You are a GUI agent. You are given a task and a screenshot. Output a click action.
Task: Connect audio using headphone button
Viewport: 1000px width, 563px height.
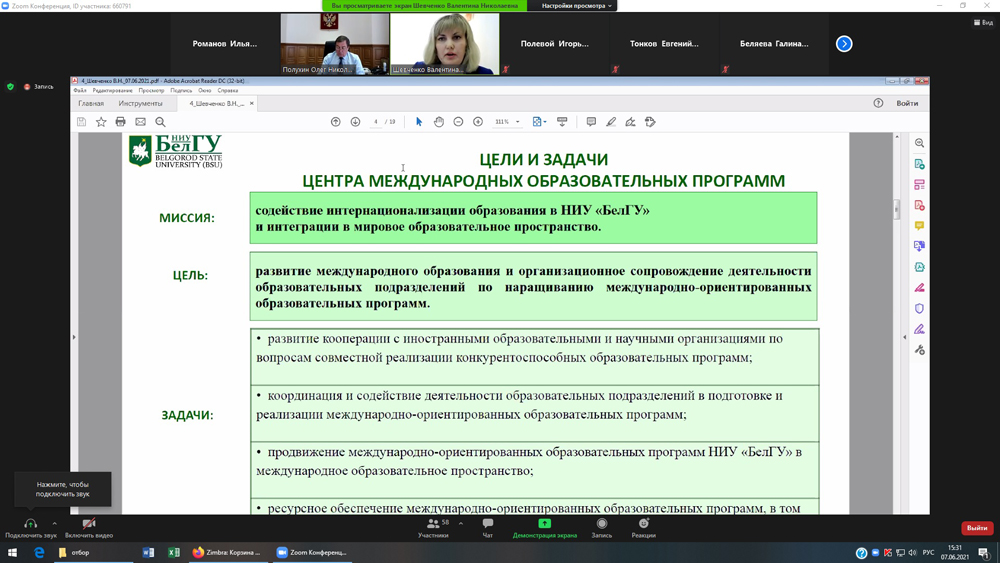pyautogui.click(x=30, y=527)
